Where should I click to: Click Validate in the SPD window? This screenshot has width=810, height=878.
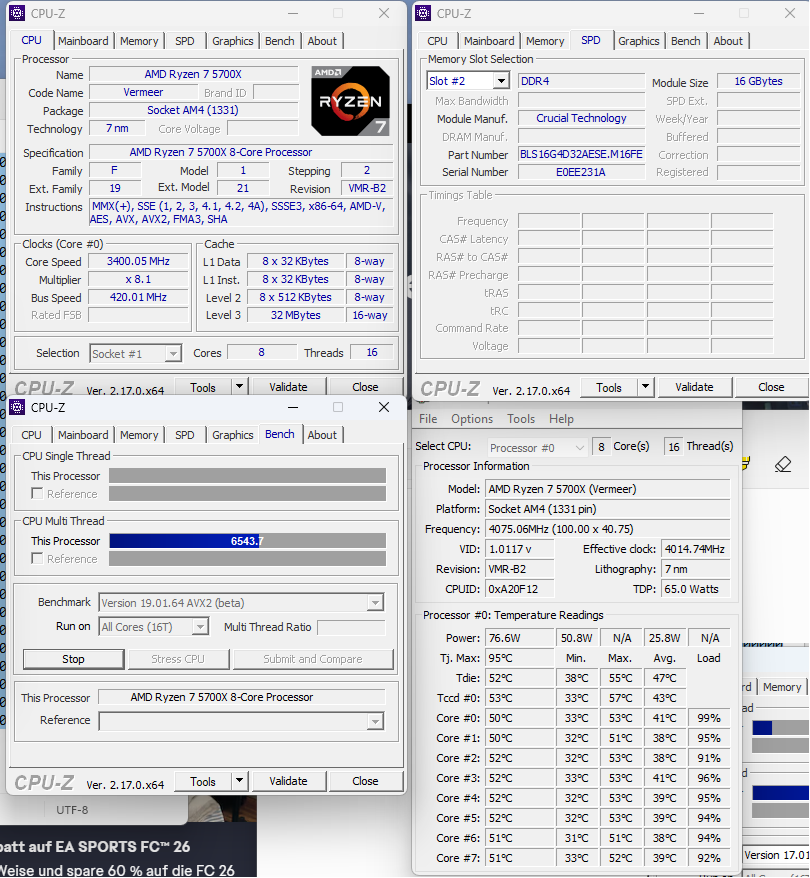coord(694,387)
